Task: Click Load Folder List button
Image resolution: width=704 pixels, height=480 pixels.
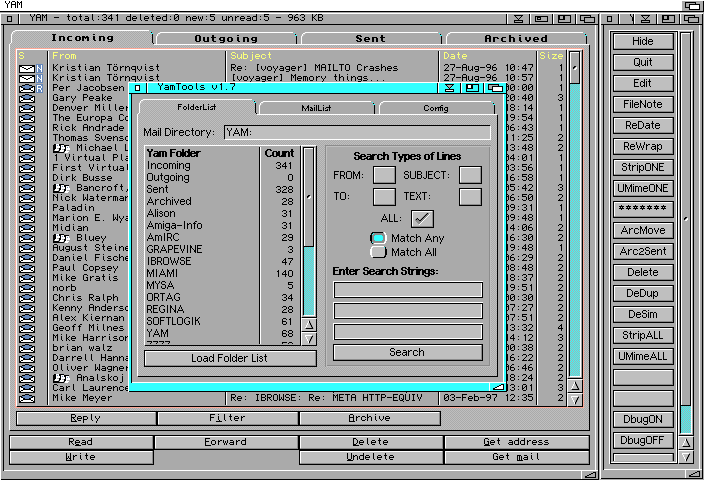Action: (x=230, y=358)
